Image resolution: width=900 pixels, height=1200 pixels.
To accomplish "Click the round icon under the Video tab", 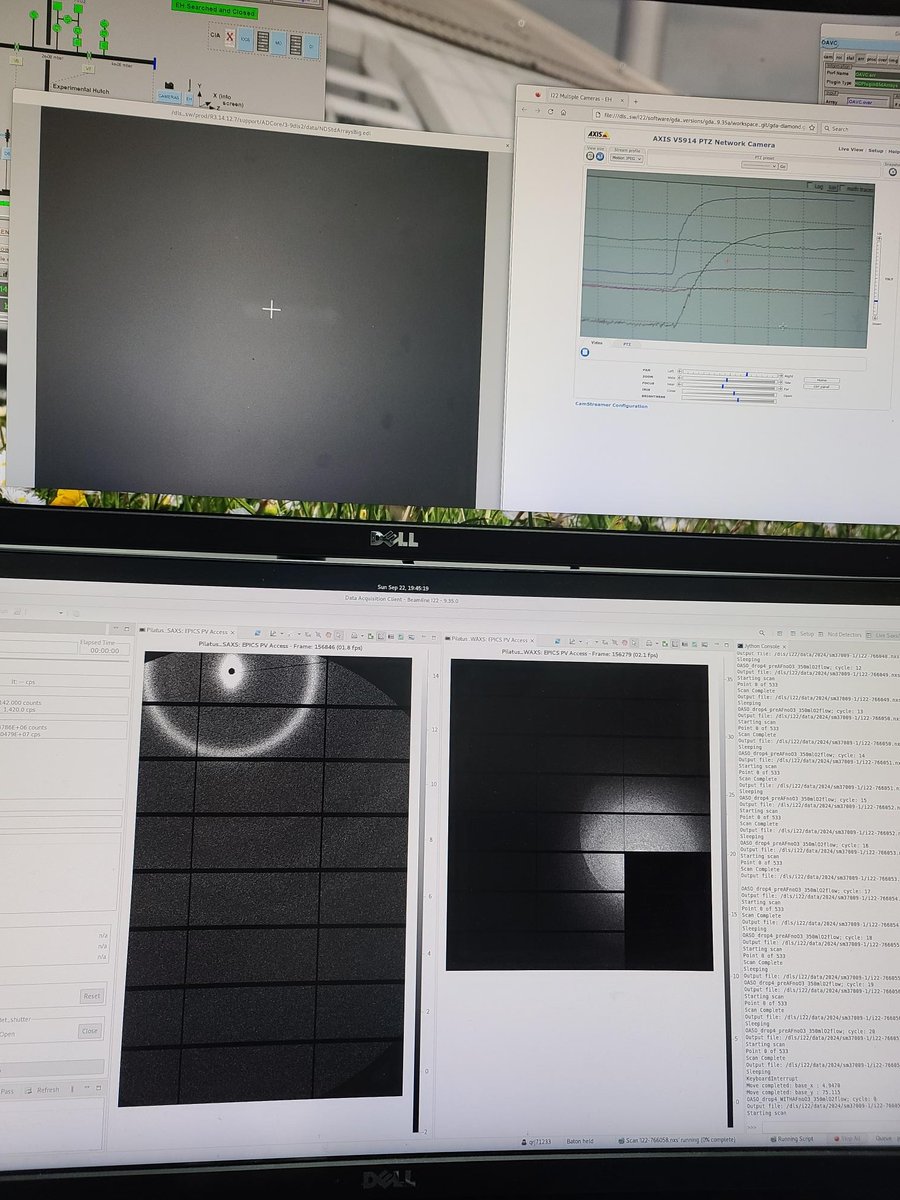I will pos(584,352).
